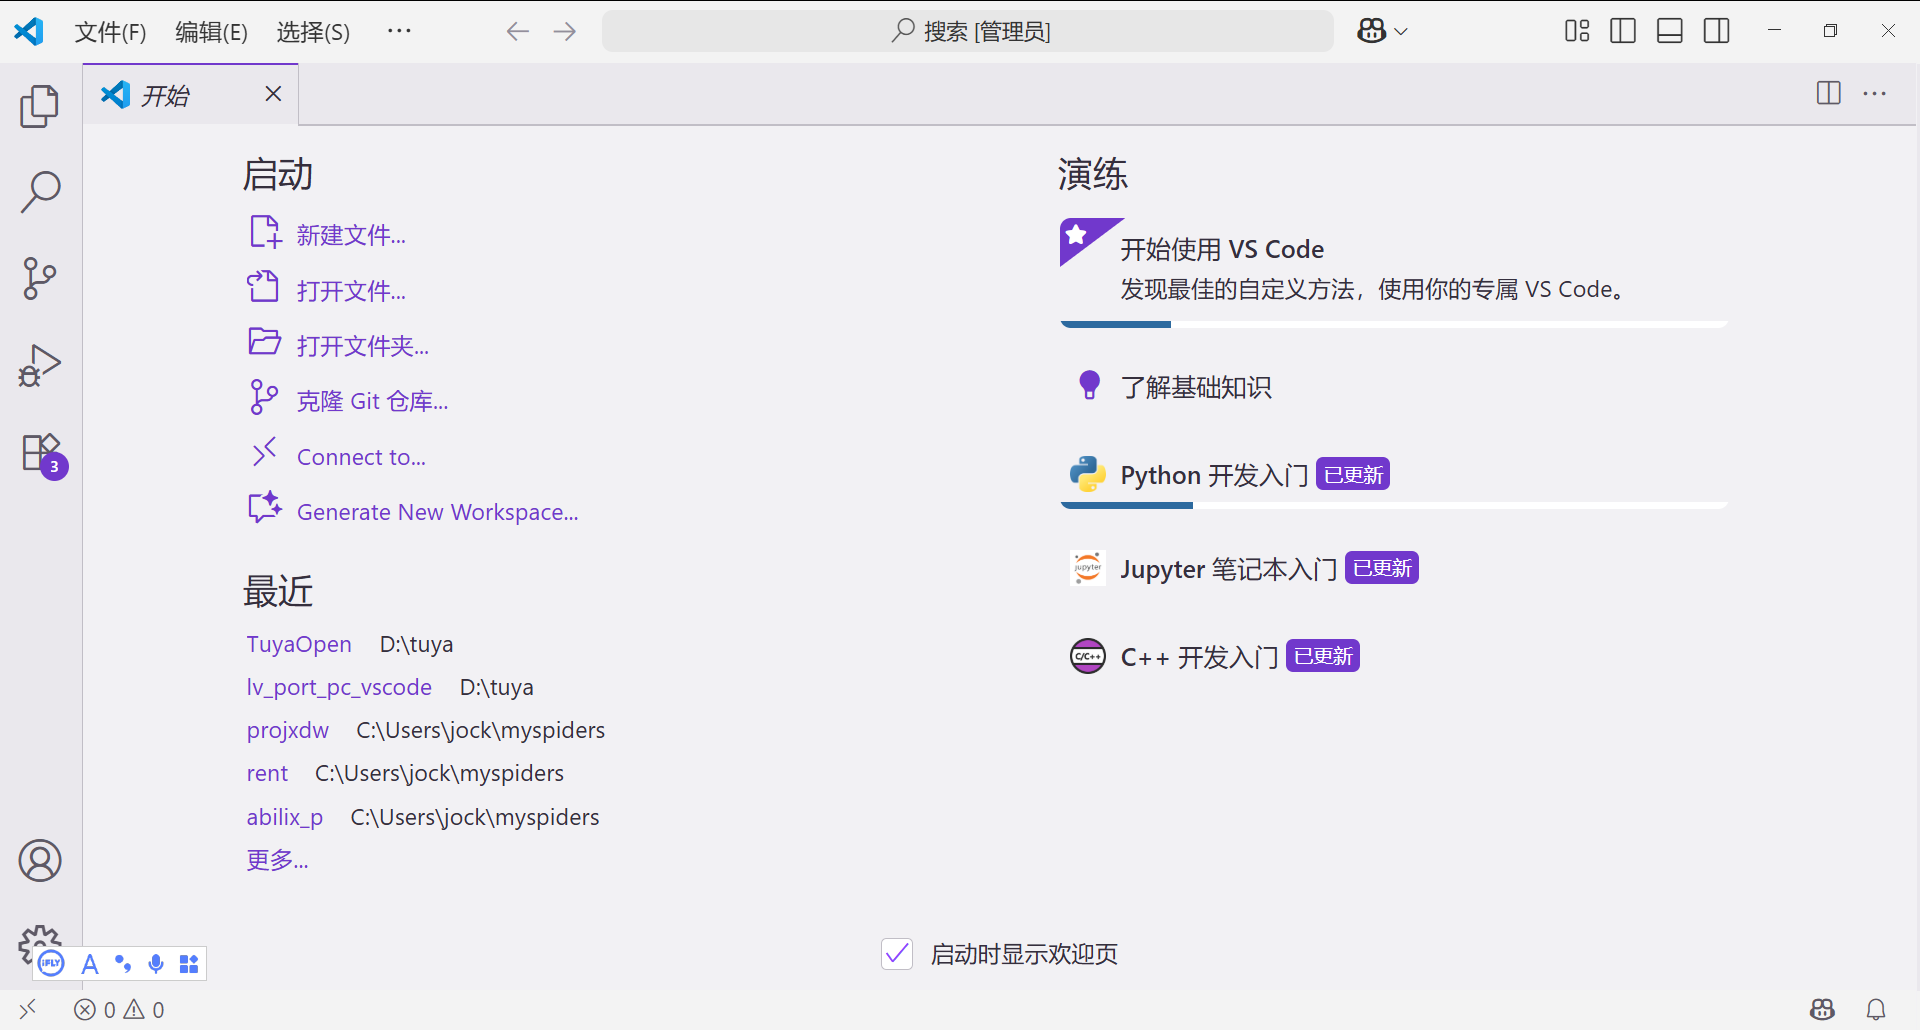Open notifications bell in status bar
This screenshot has width=1920, height=1030.
point(1876,1010)
